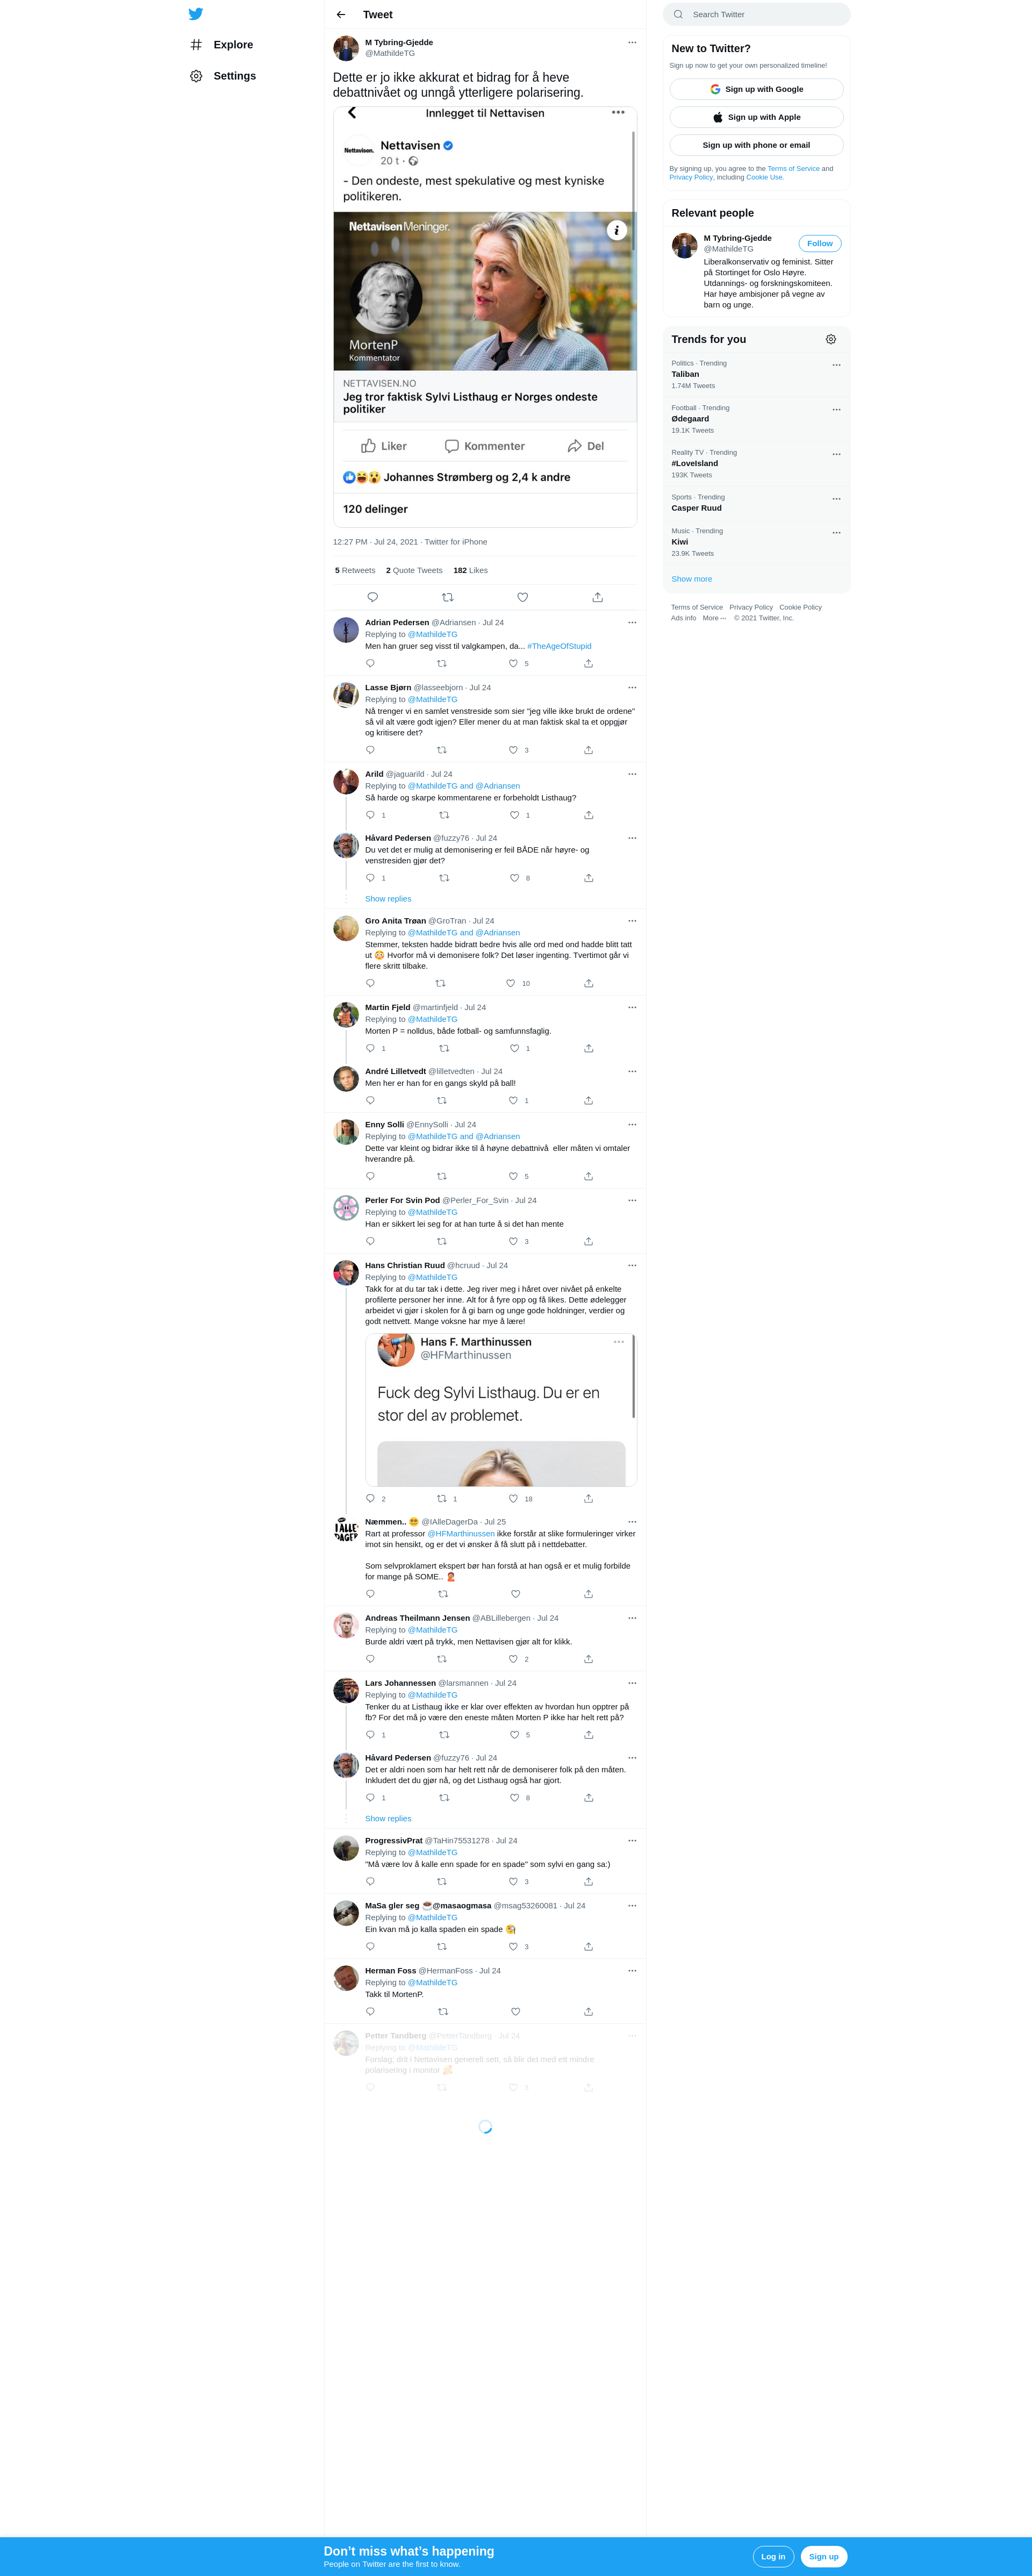Open more options on Lasse Bjørn's reply
The width and height of the screenshot is (1032, 2576).
coord(632,687)
